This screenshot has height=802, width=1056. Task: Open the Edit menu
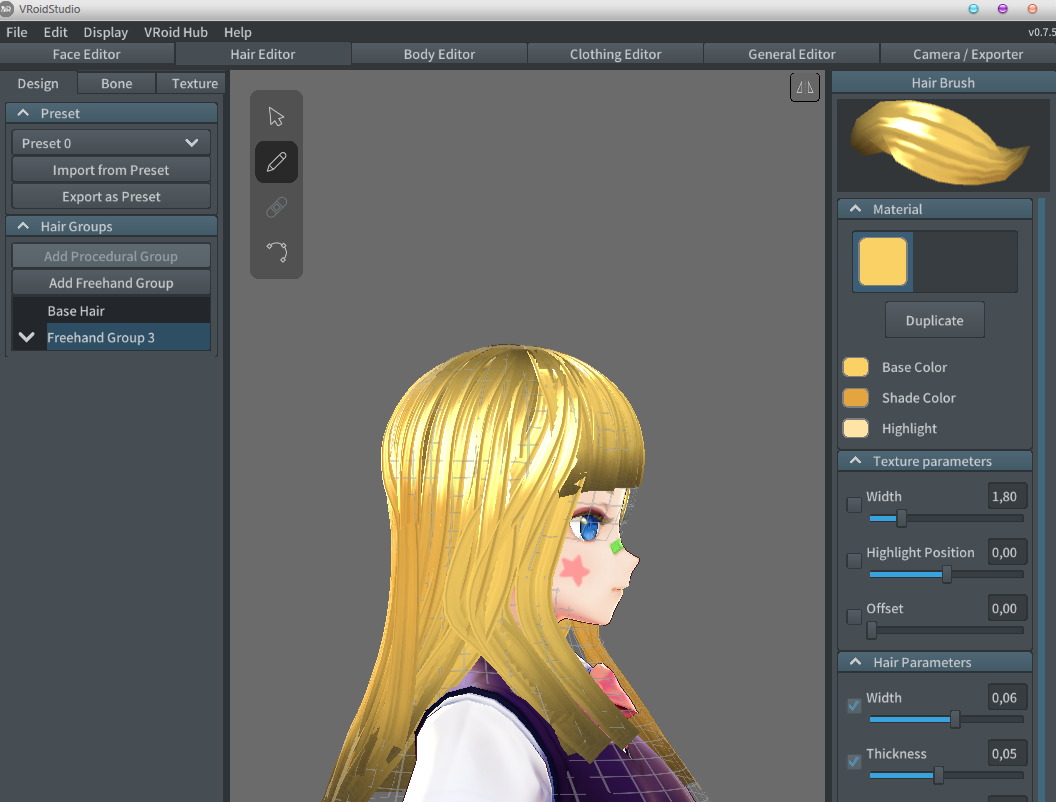(55, 32)
